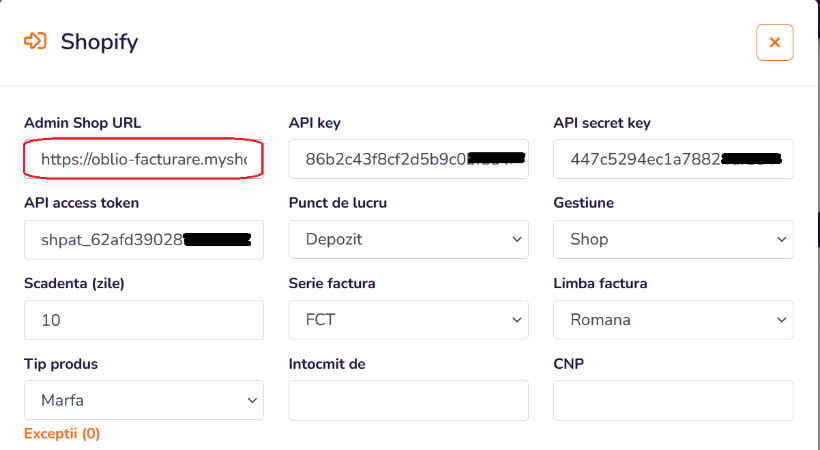Click the Intocmit de input field

click(408, 400)
